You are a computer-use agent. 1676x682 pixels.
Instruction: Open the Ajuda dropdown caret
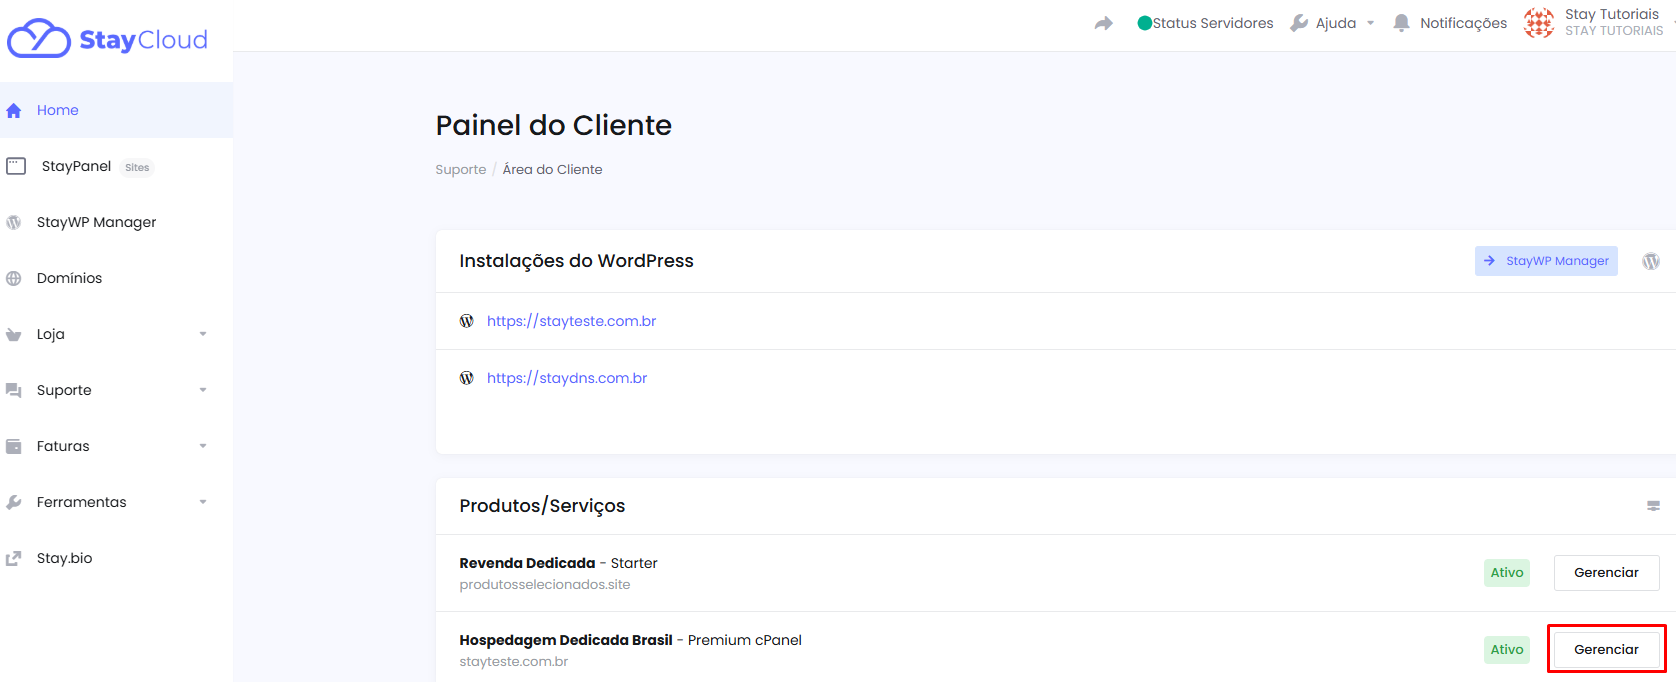1371,23
